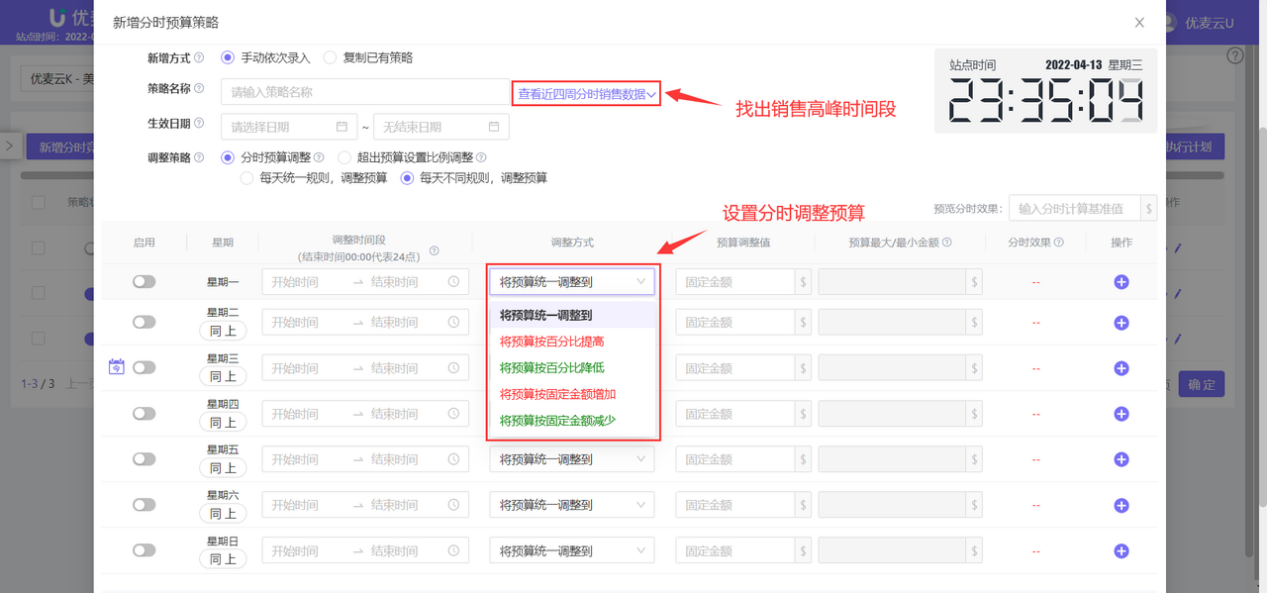This screenshot has height=593, width=1267.
Task: Open the 调整方式 dropdown for 星期五
Action: 571,458
